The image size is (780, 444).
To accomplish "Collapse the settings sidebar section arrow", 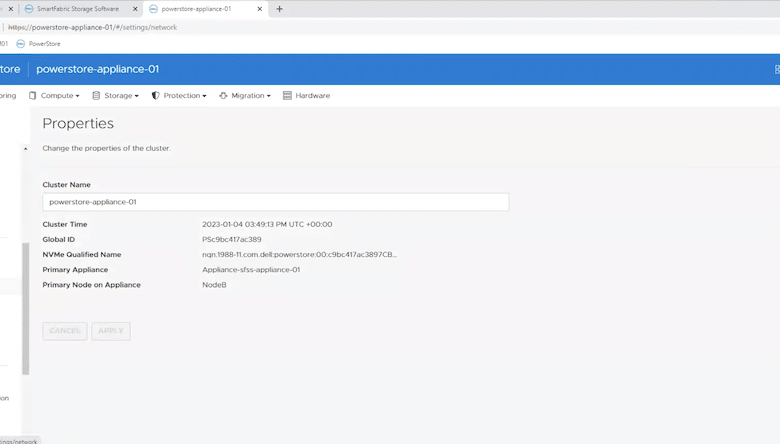I will (25, 149).
